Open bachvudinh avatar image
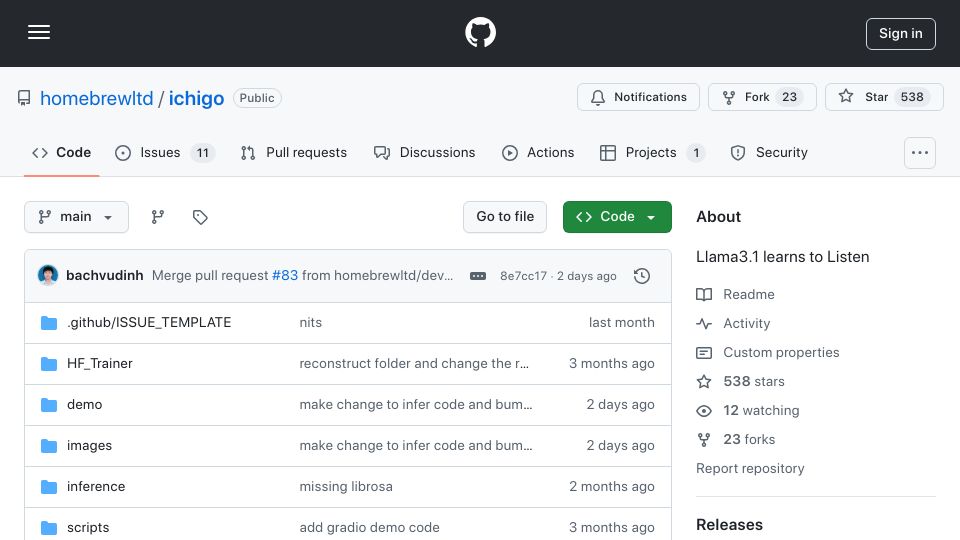 pyautogui.click(x=48, y=276)
